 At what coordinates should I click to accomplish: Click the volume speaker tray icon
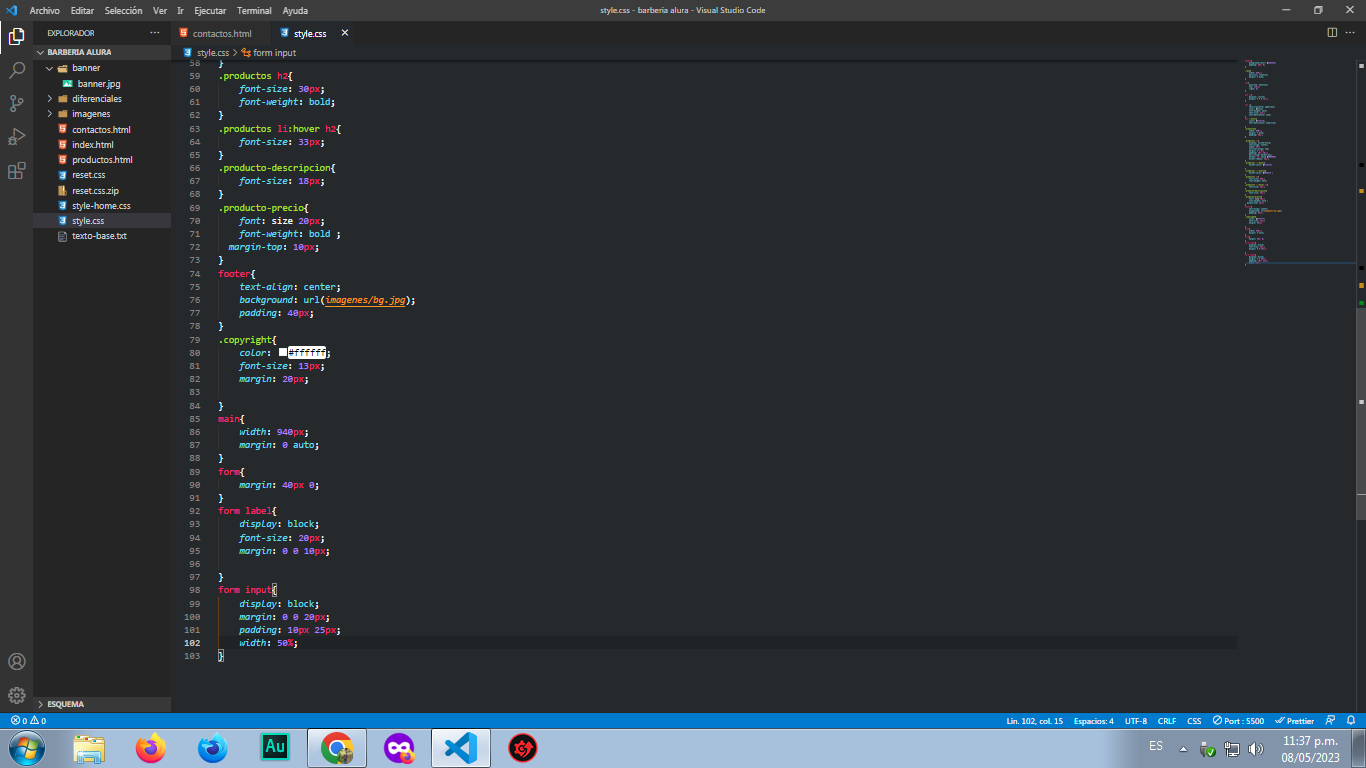(1256, 748)
